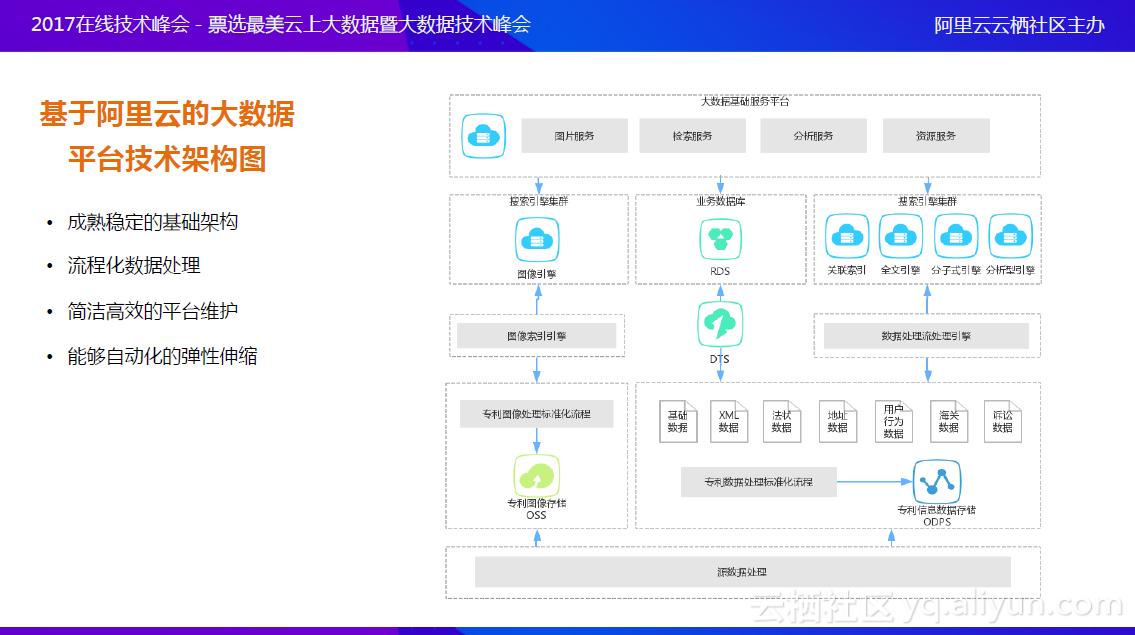The width and height of the screenshot is (1135, 635).
Task: Click the DTS transfer service icon
Action: (718, 323)
